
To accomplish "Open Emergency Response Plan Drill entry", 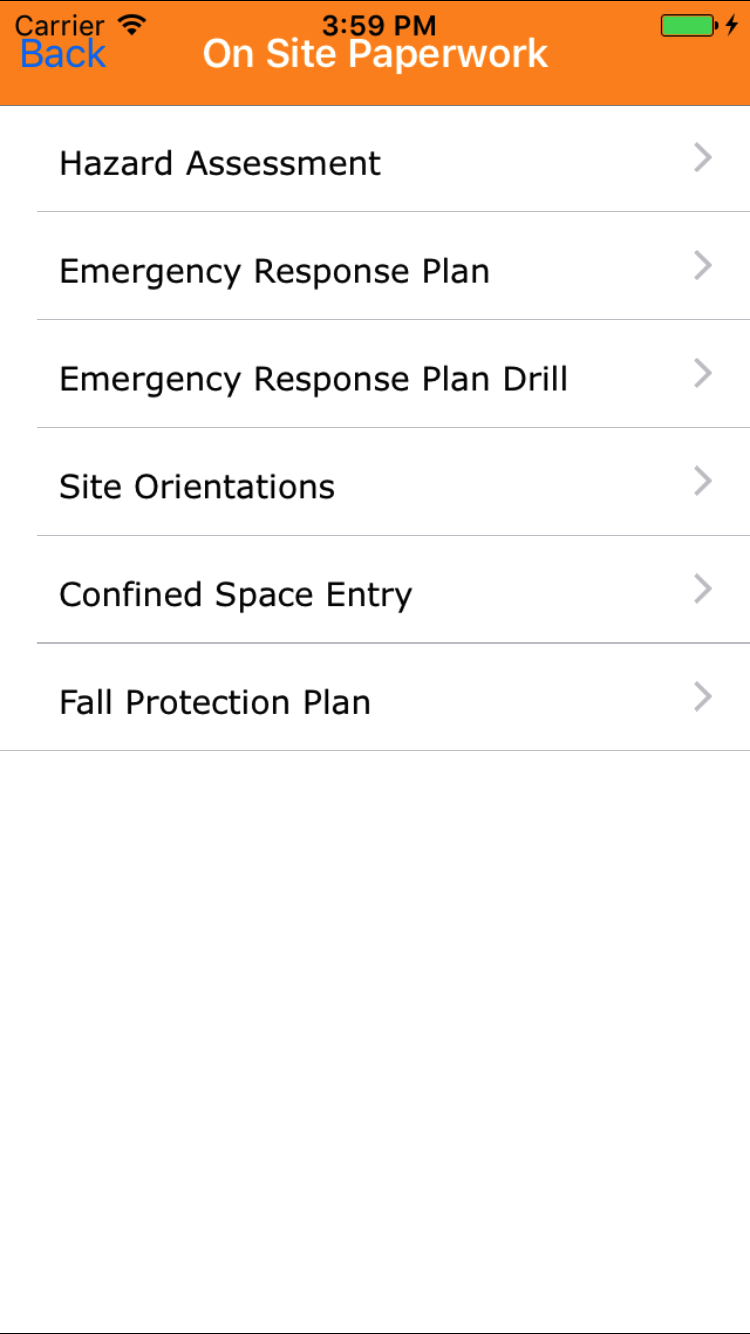I will pyautogui.click(x=313, y=379).
